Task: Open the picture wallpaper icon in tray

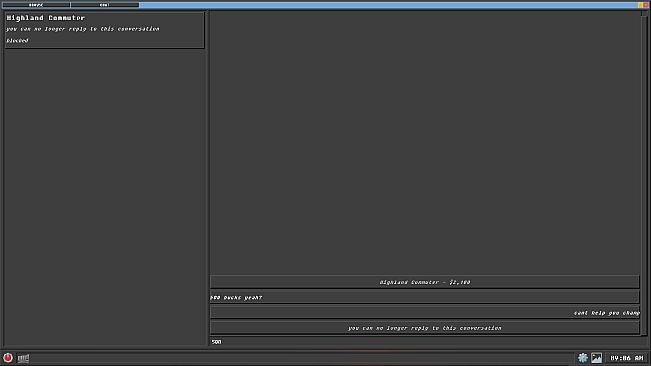Action: point(597,358)
